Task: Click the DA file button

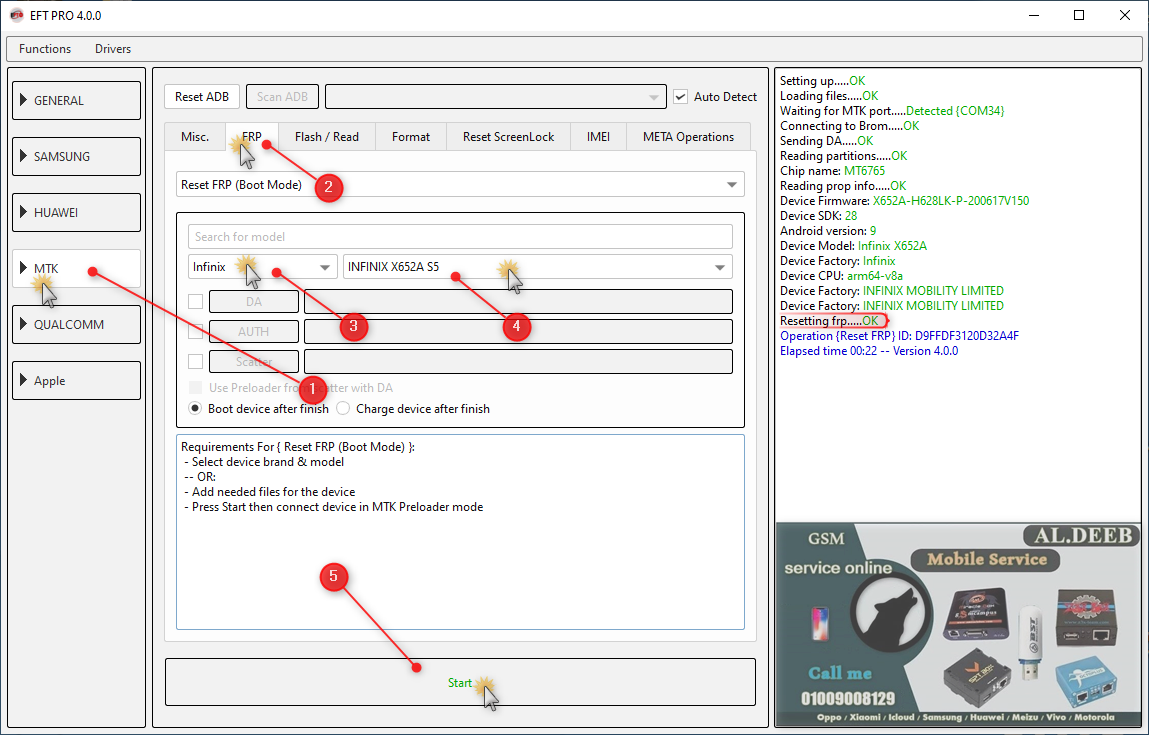Action: 254,301
